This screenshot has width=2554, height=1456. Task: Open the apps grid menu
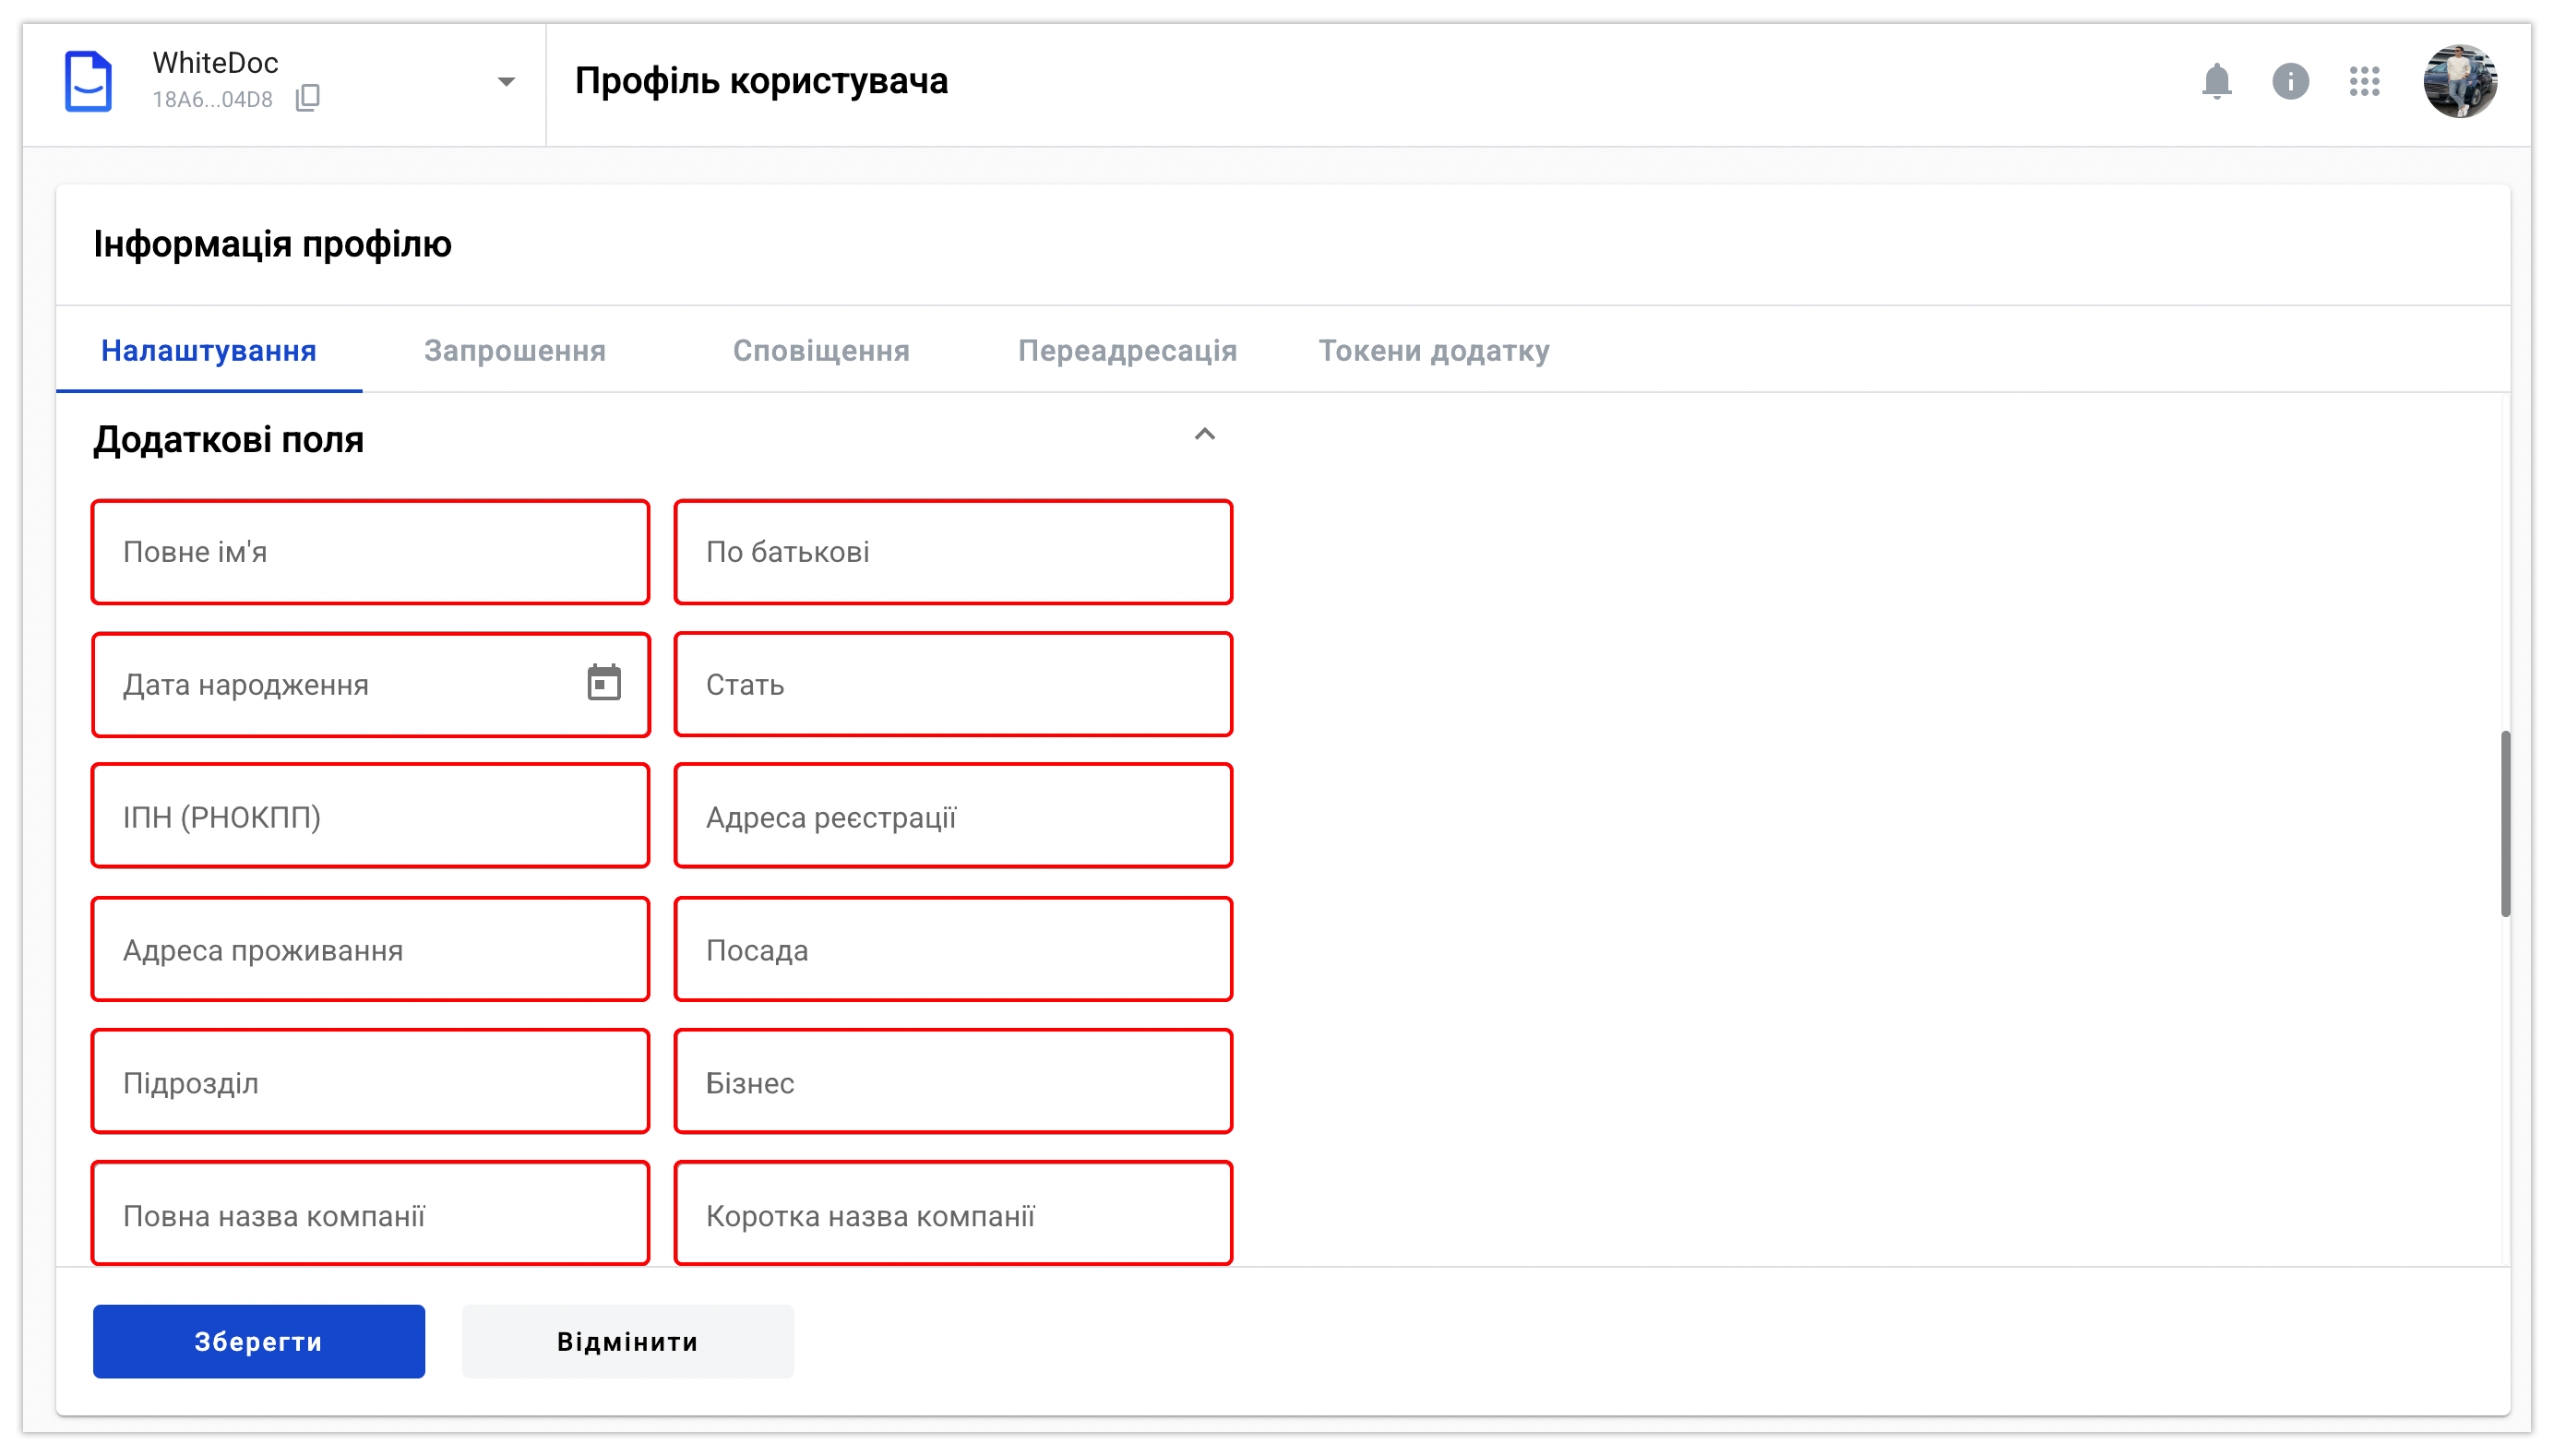pyautogui.click(x=2364, y=81)
